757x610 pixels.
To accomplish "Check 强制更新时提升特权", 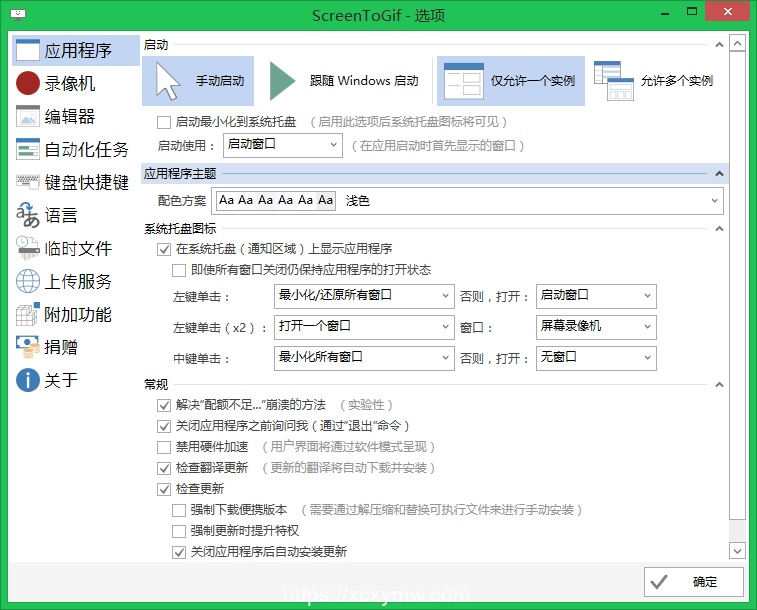I will 179,531.
